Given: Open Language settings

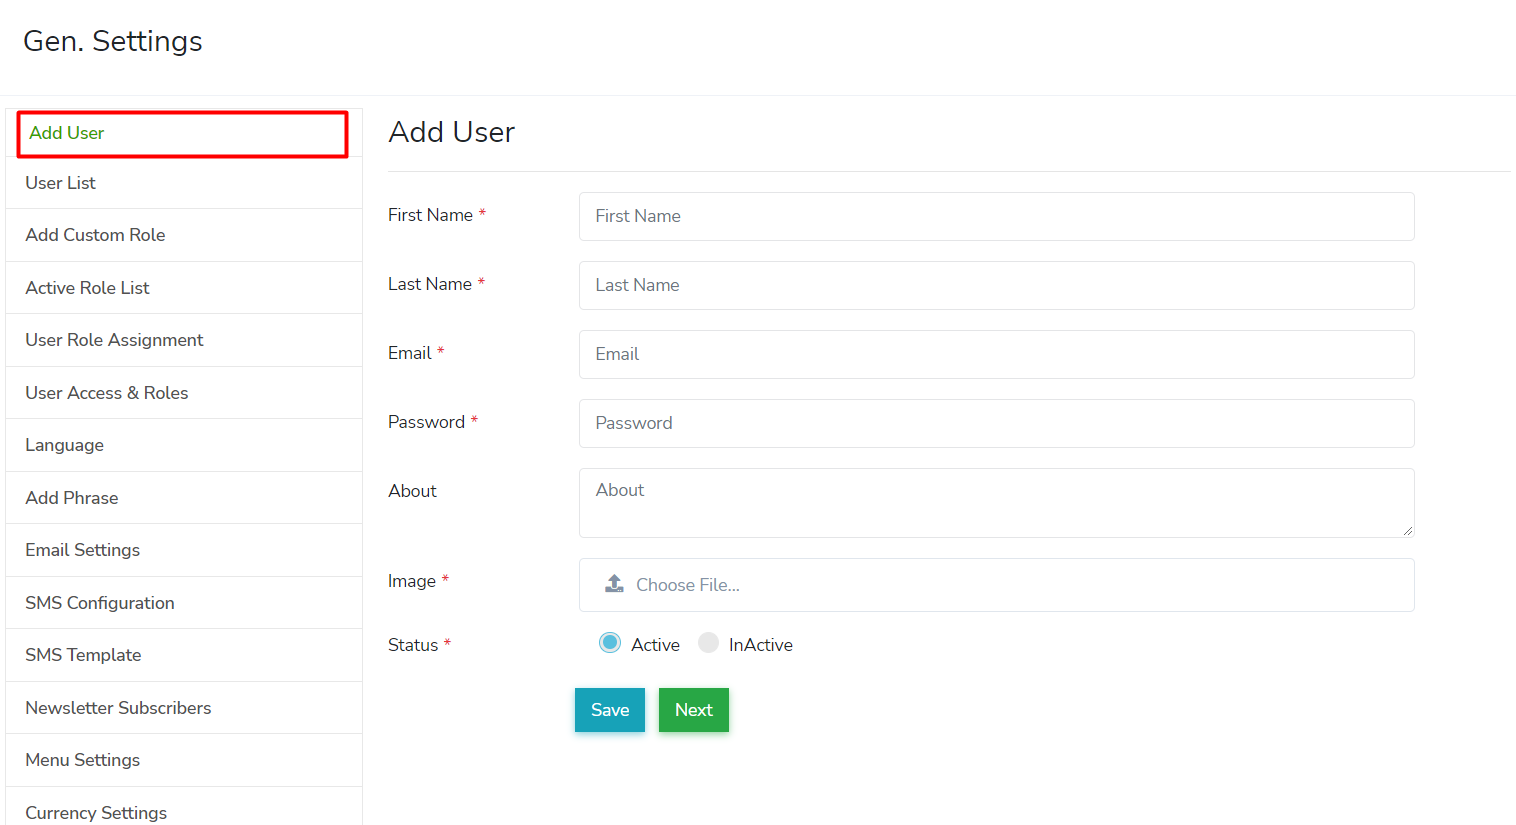Looking at the screenshot, I should point(65,445).
